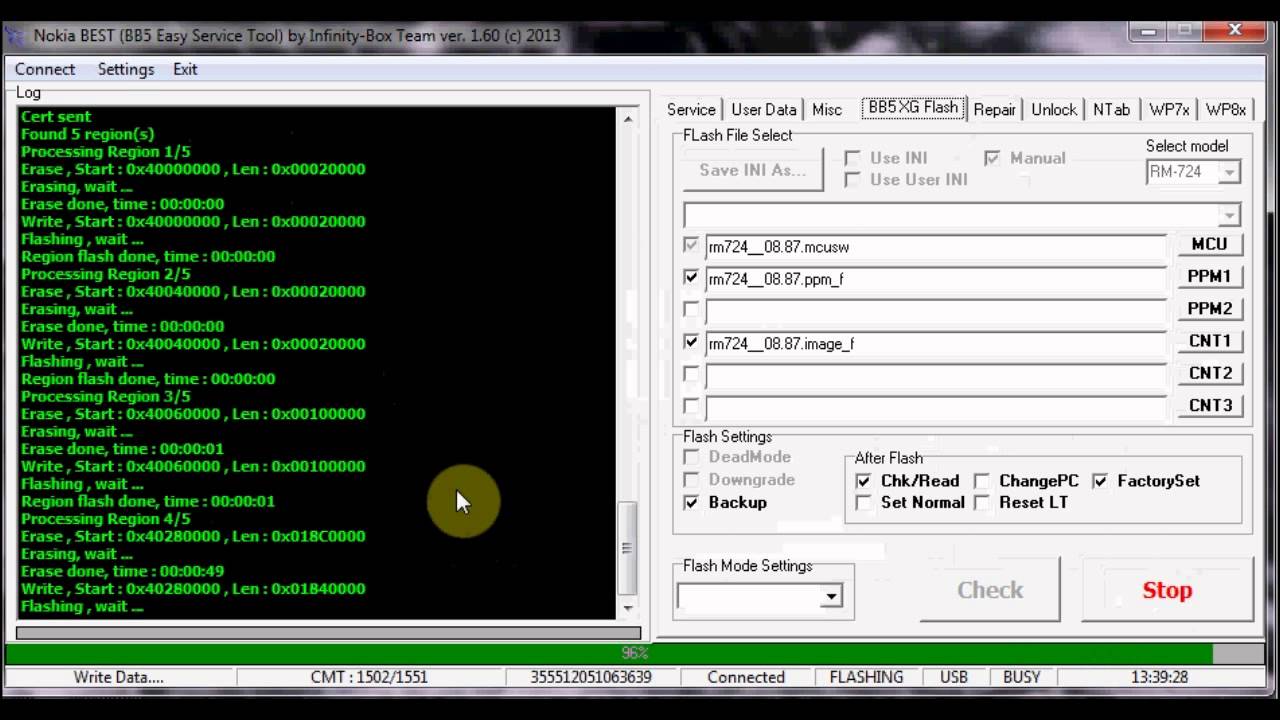The height and width of the screenshot is (720, 1280).
Task: Switch to the Misc tab
Action: 827,110
